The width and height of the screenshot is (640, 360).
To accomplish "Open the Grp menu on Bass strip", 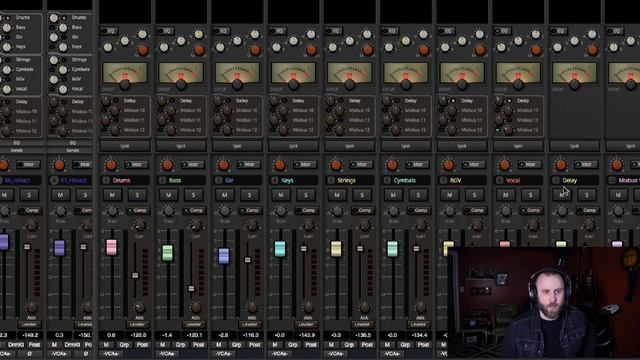I will pyautogui.click(x=180, y=345).
